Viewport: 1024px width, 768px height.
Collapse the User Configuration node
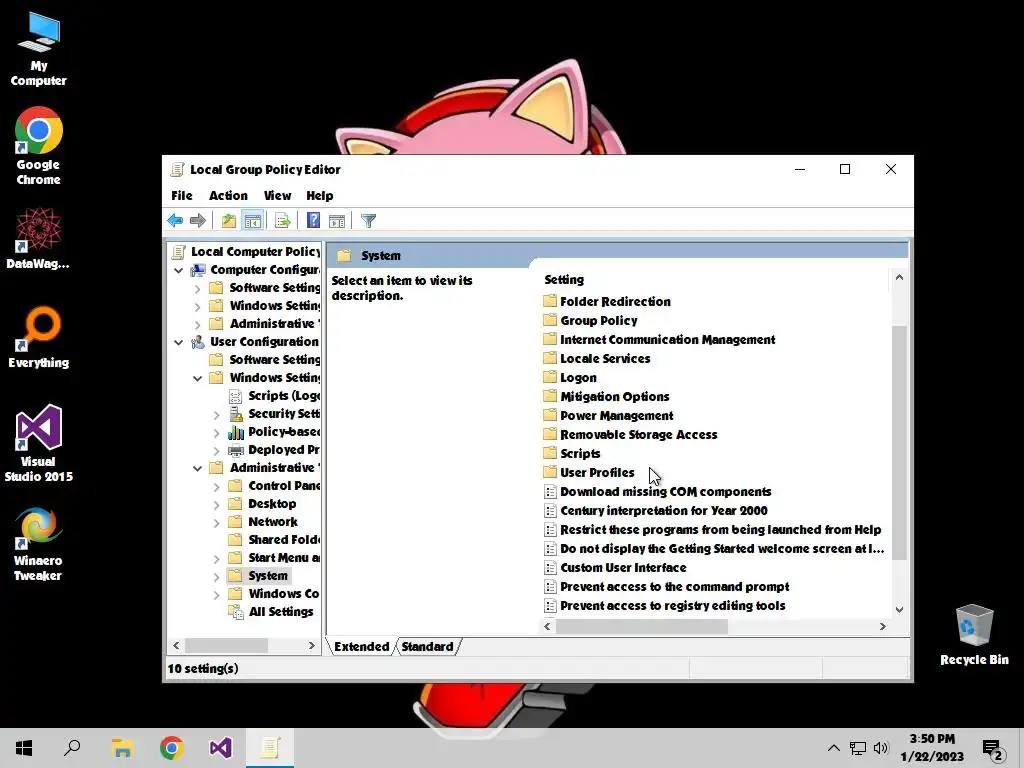coord(178,342)
